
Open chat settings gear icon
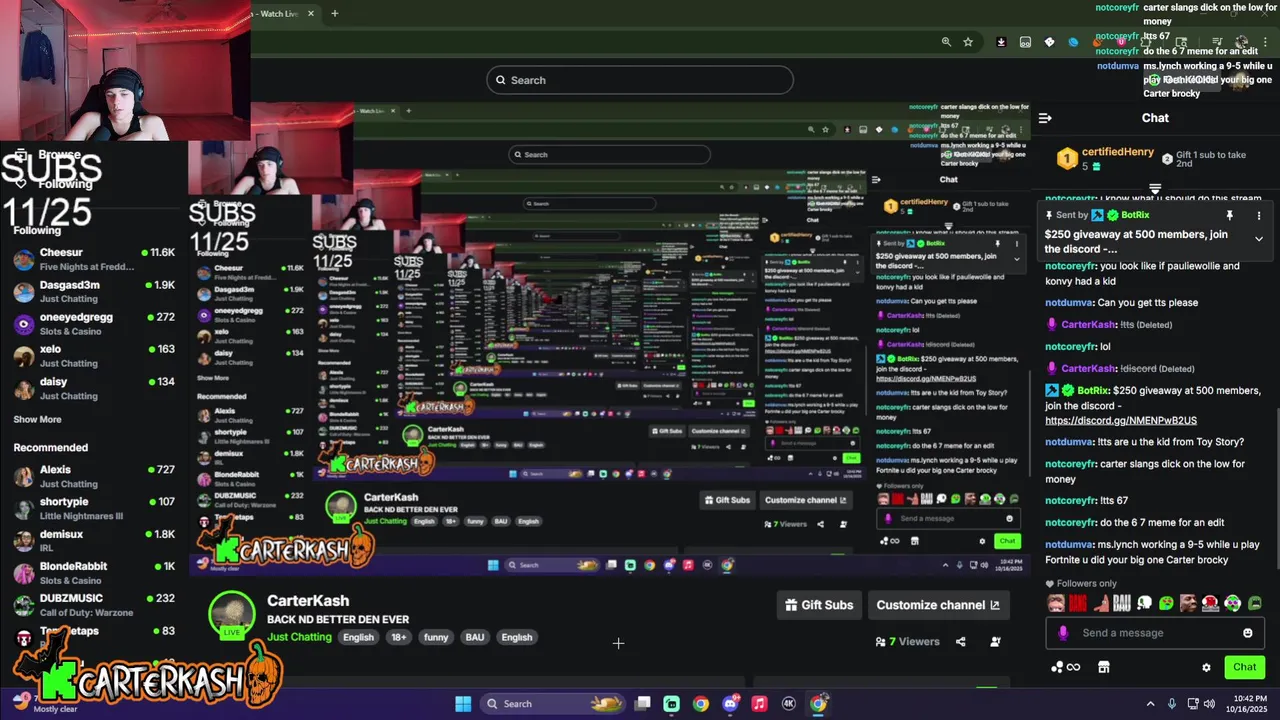pos(1206,667)
